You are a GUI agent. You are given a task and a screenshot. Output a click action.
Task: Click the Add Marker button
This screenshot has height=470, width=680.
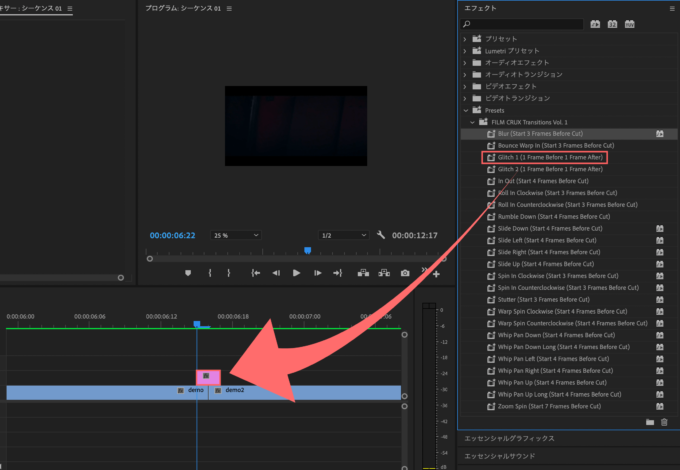188,273
